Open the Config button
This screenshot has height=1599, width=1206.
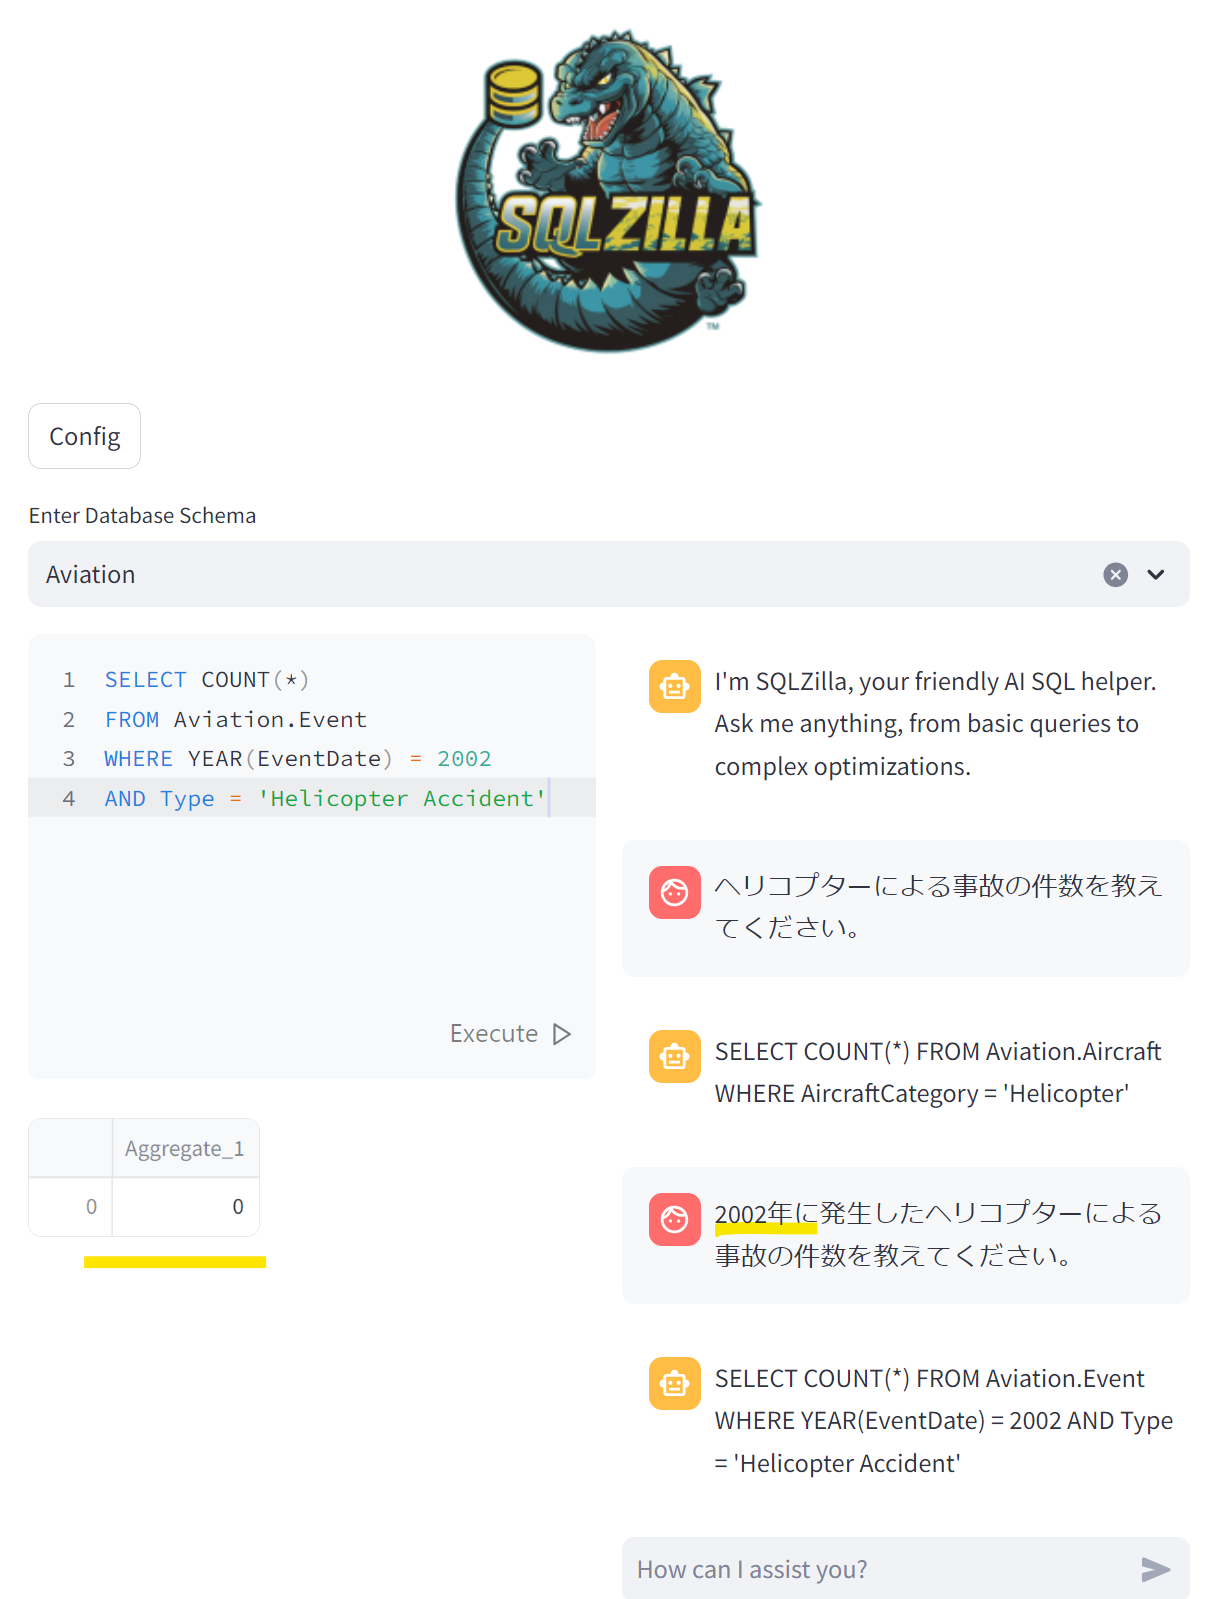click(x=85, y=436)
